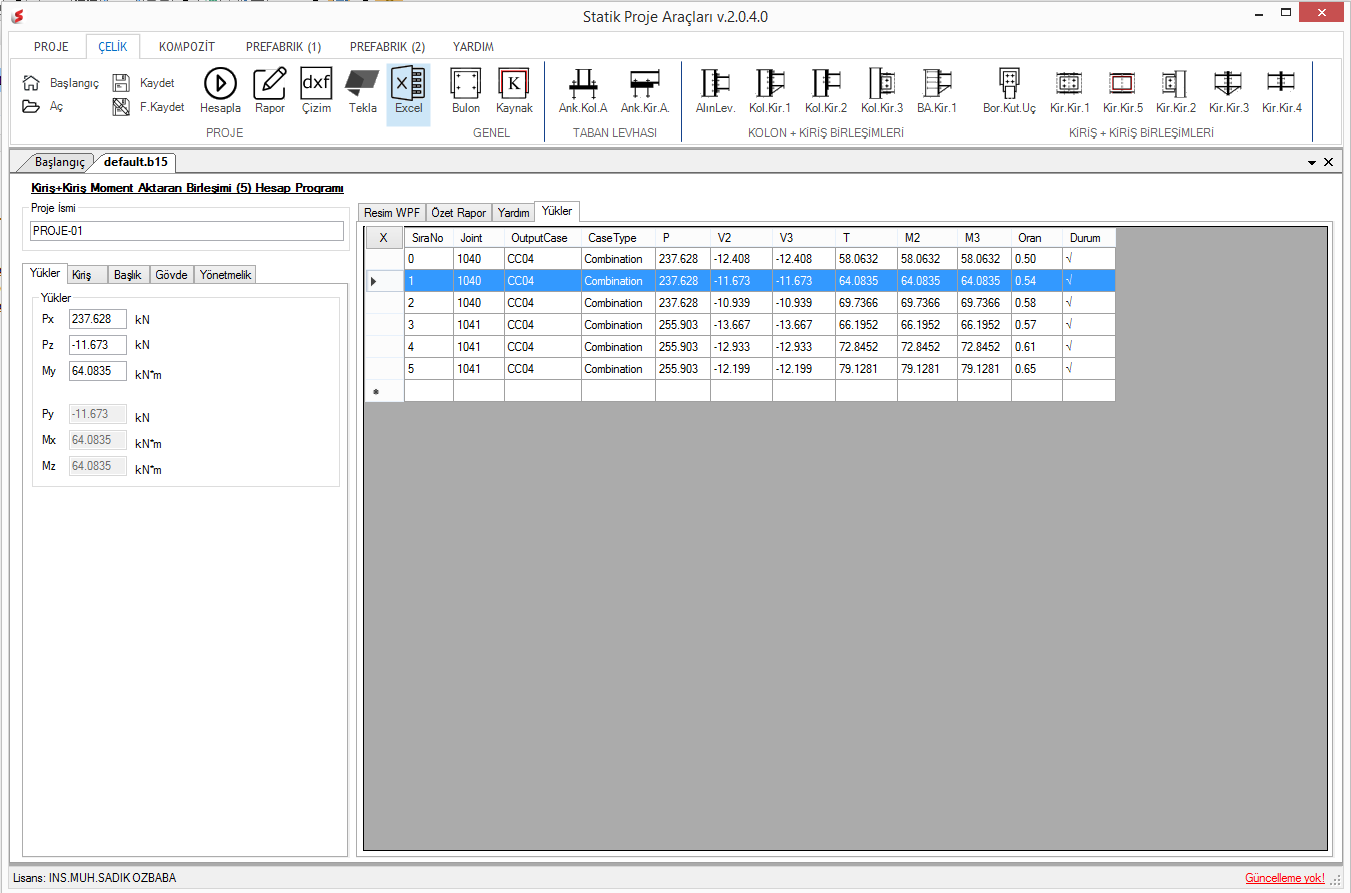This screenshot has width=1351, height=893.
Task: Click the My moment input field
Action: (98, 371)
